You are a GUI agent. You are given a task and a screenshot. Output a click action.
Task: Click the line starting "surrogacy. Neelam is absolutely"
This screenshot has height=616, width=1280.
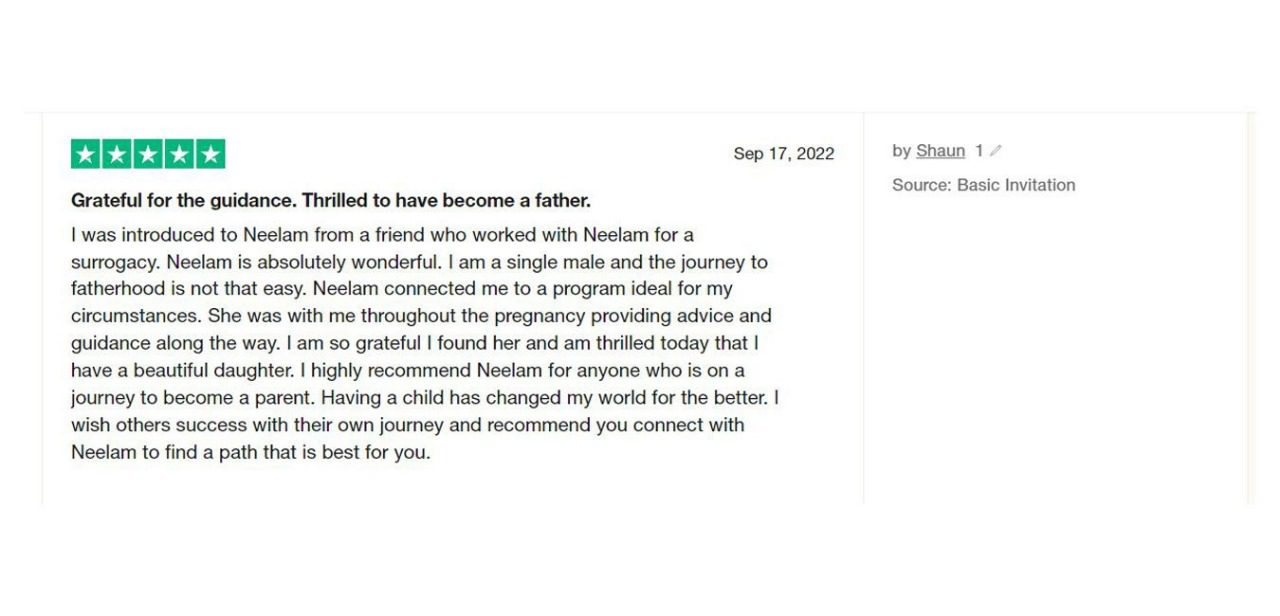(x=419, y=262)
